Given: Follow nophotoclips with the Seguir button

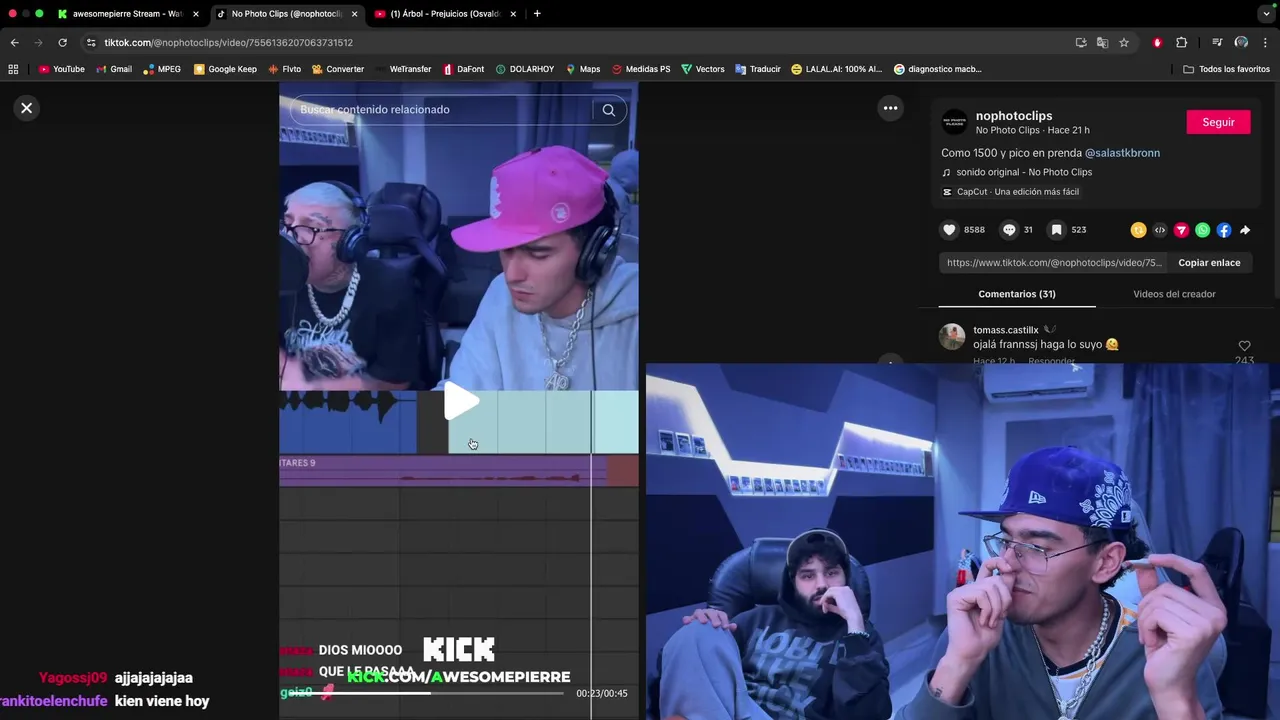Looking at the screenshot, I should pyautogui.click(x=1218, y=122).
